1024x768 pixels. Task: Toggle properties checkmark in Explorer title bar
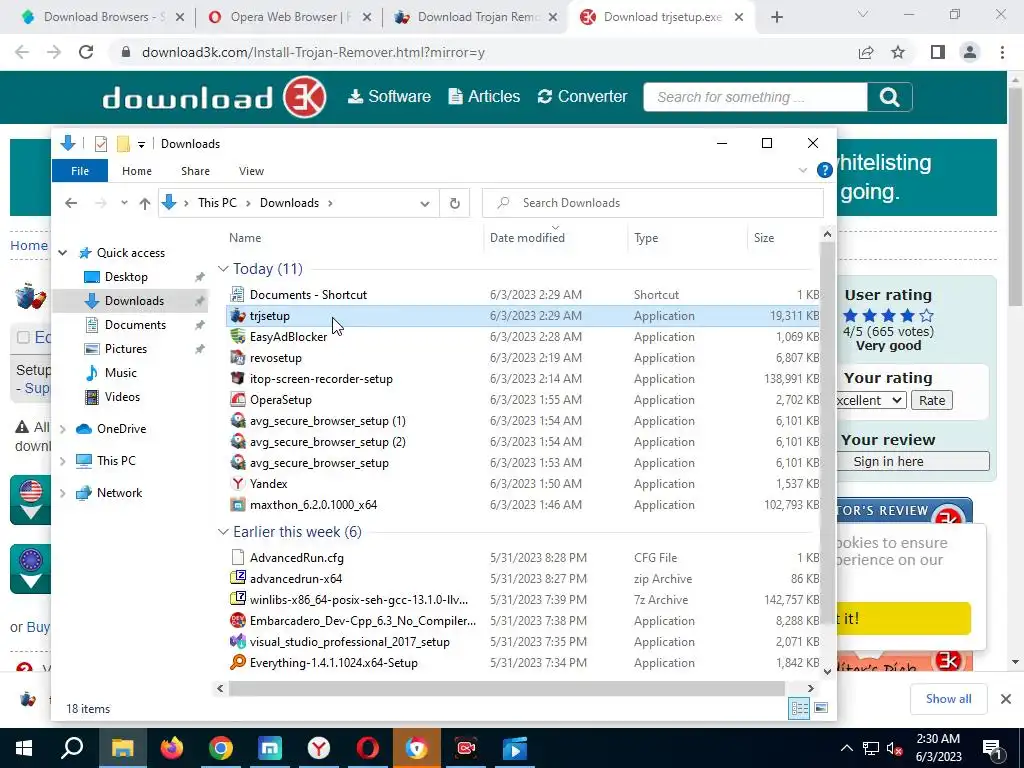101,144
